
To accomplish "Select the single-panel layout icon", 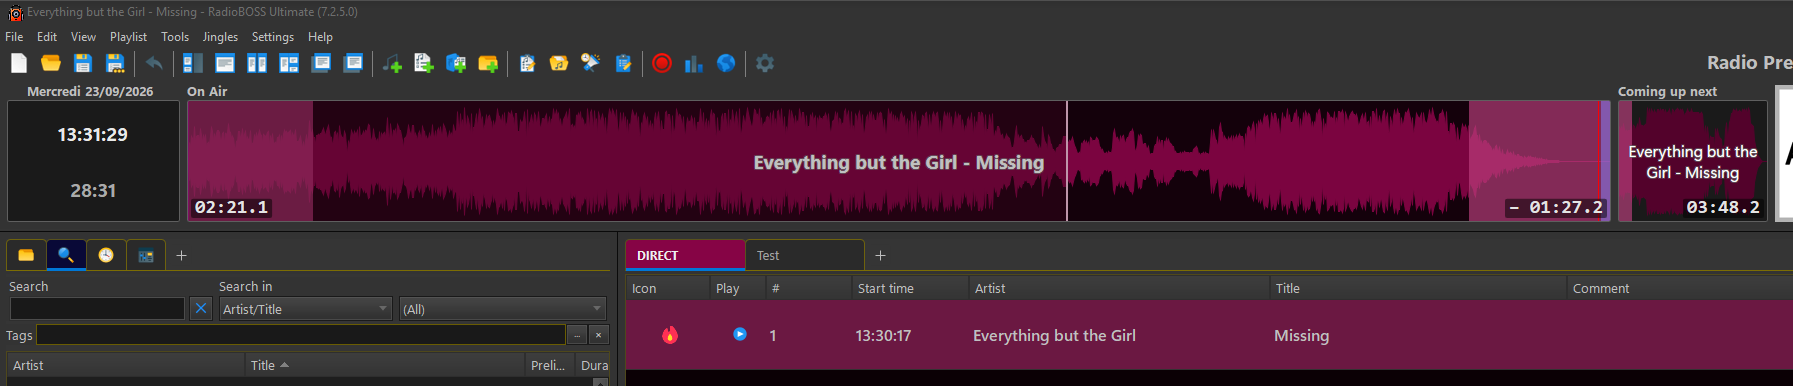I will pos(225,63).
